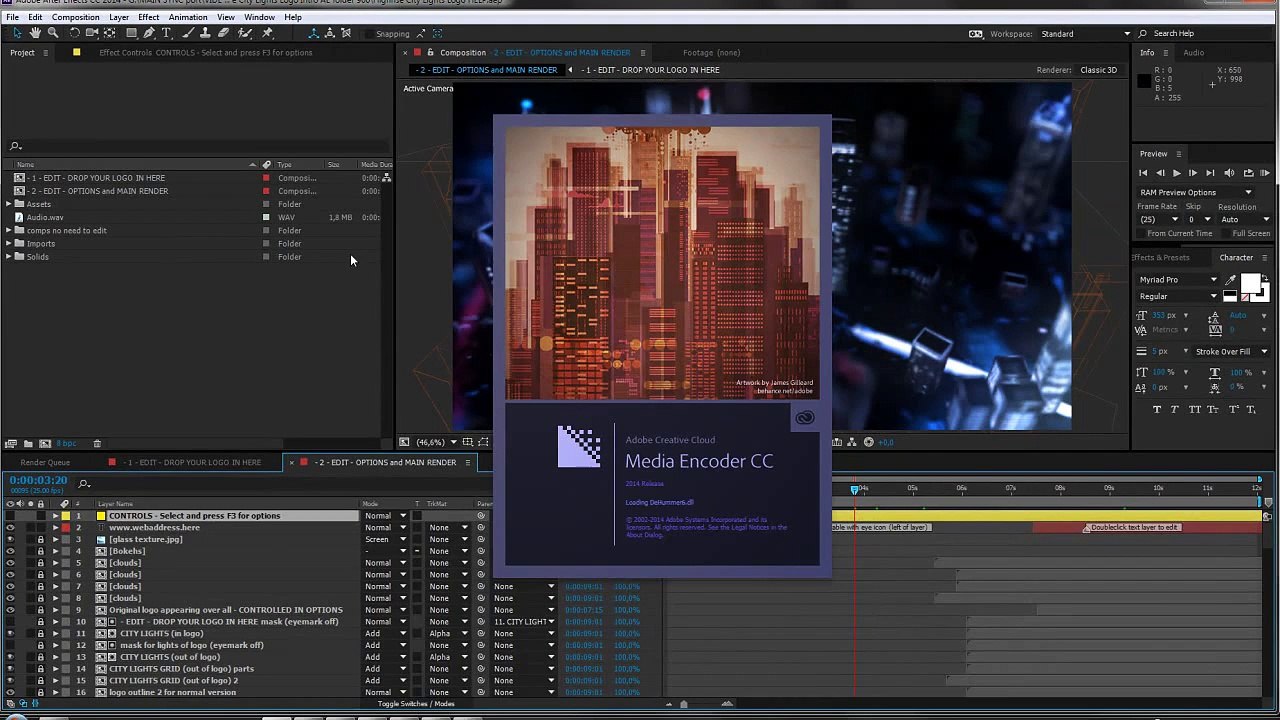This screenshot has height=720, width=1280.
Task: Toggle visibility of glass texture.jpg layer
Action: coord(10,539)
